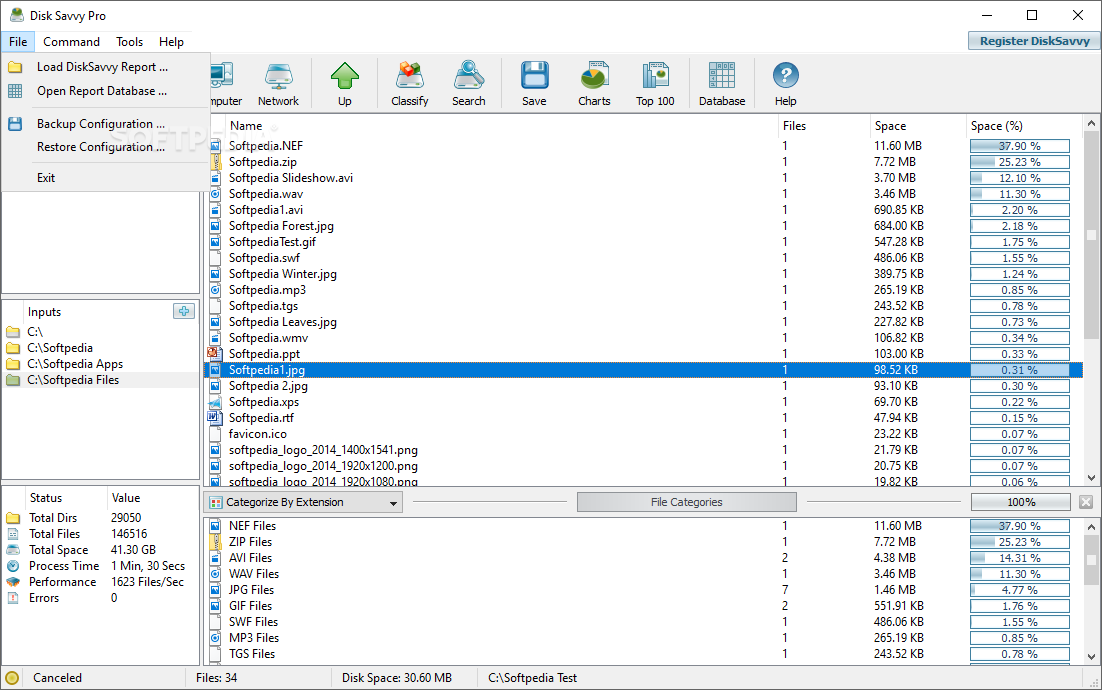Screen dimensions: 1102x690
Task: Click the 100% button
Action: click(1021, 502)
